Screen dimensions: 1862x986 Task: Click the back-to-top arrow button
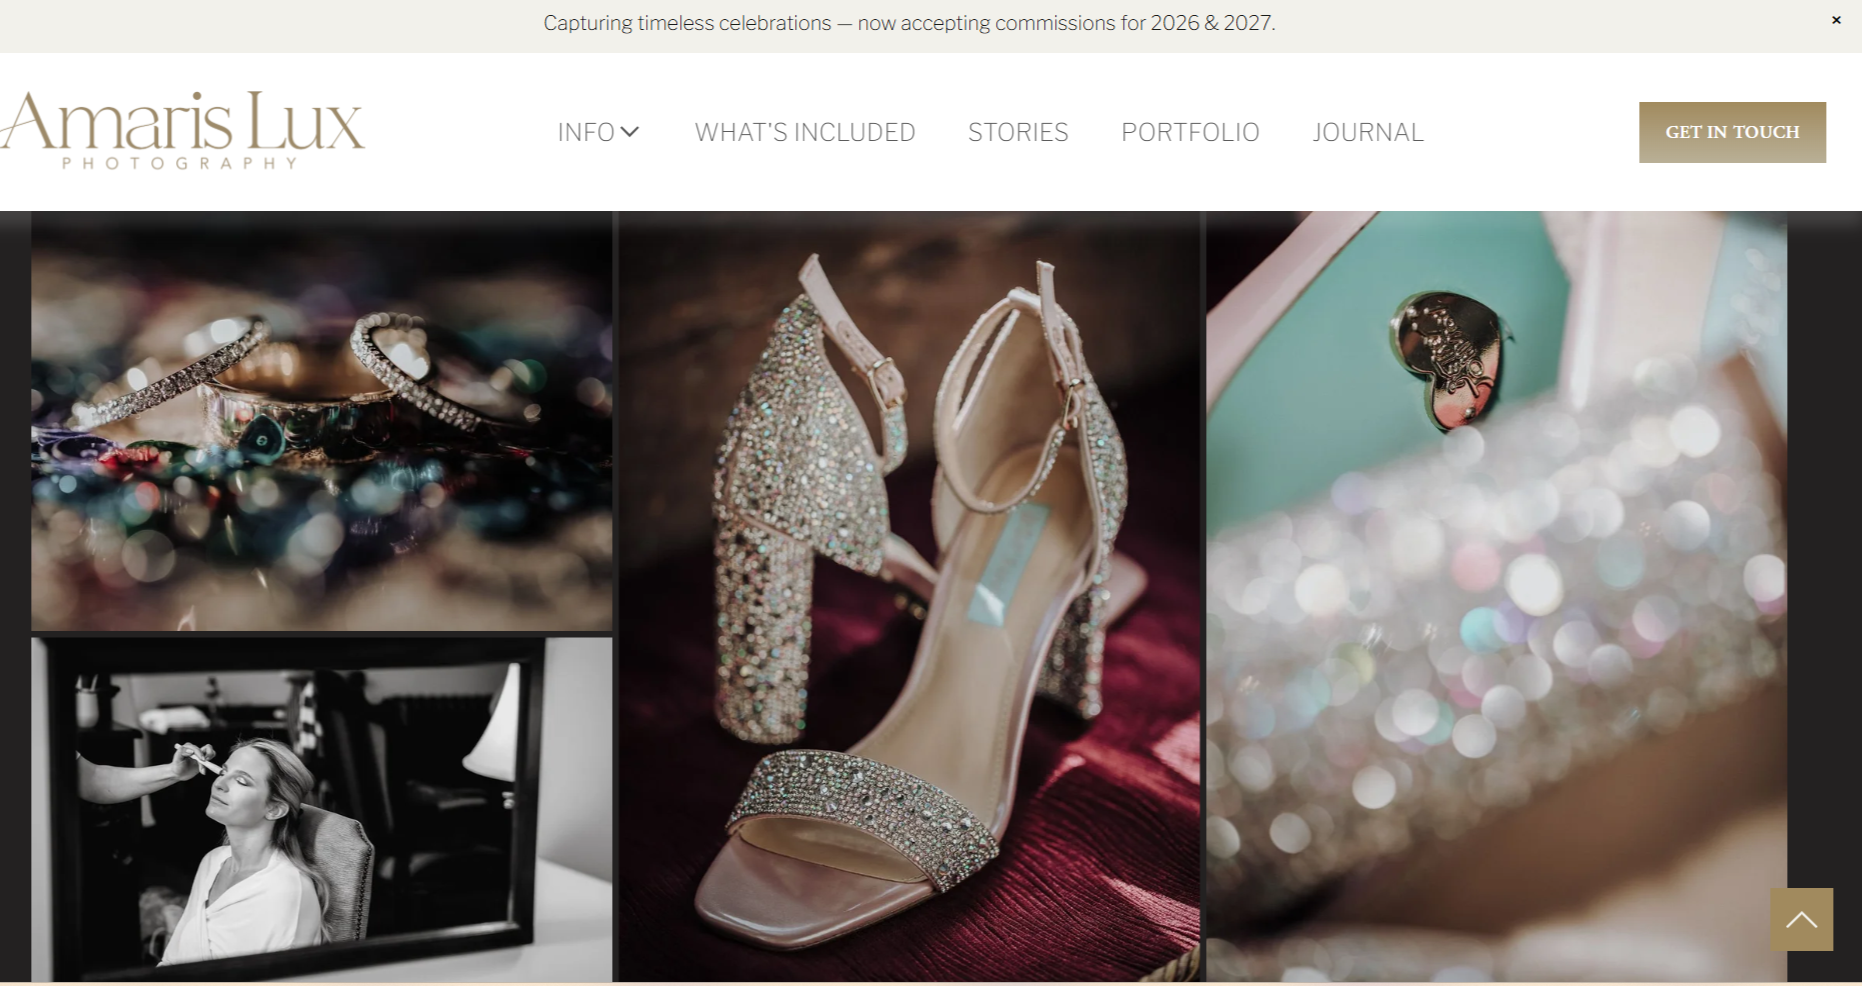(1802, 919)
